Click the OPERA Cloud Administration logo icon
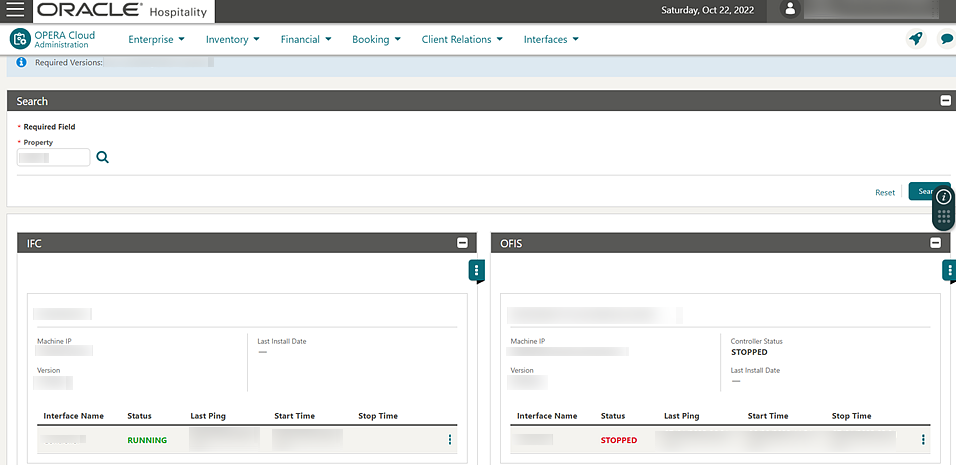Viewport: 956px width, 465px height. [x=20, y=39]
